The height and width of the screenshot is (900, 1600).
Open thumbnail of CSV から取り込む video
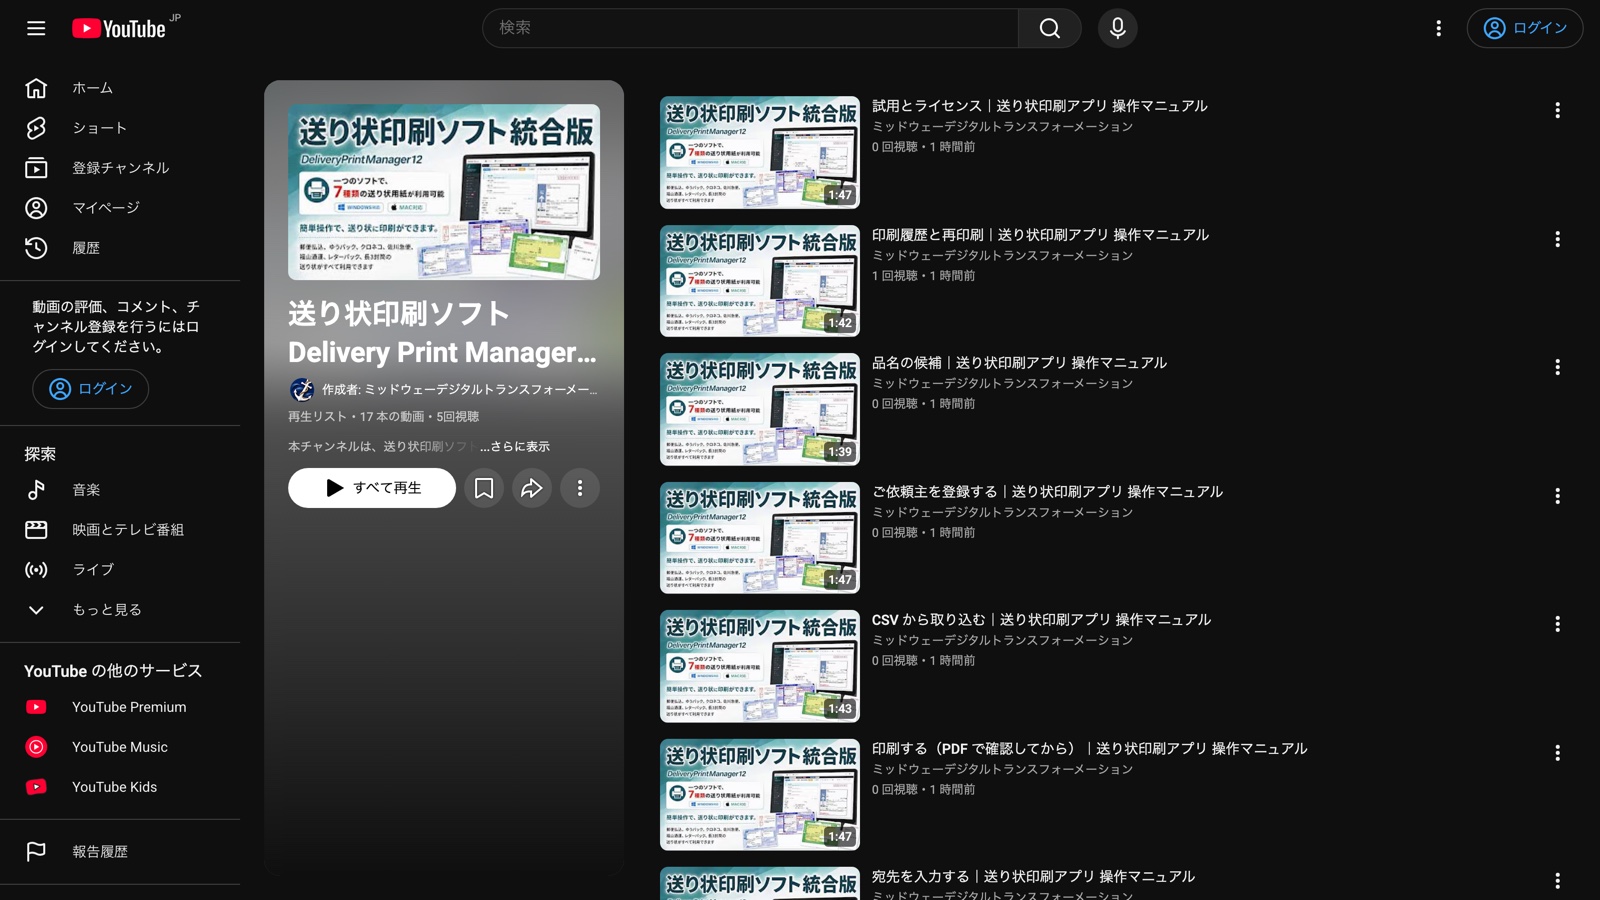tap(760, 666)
